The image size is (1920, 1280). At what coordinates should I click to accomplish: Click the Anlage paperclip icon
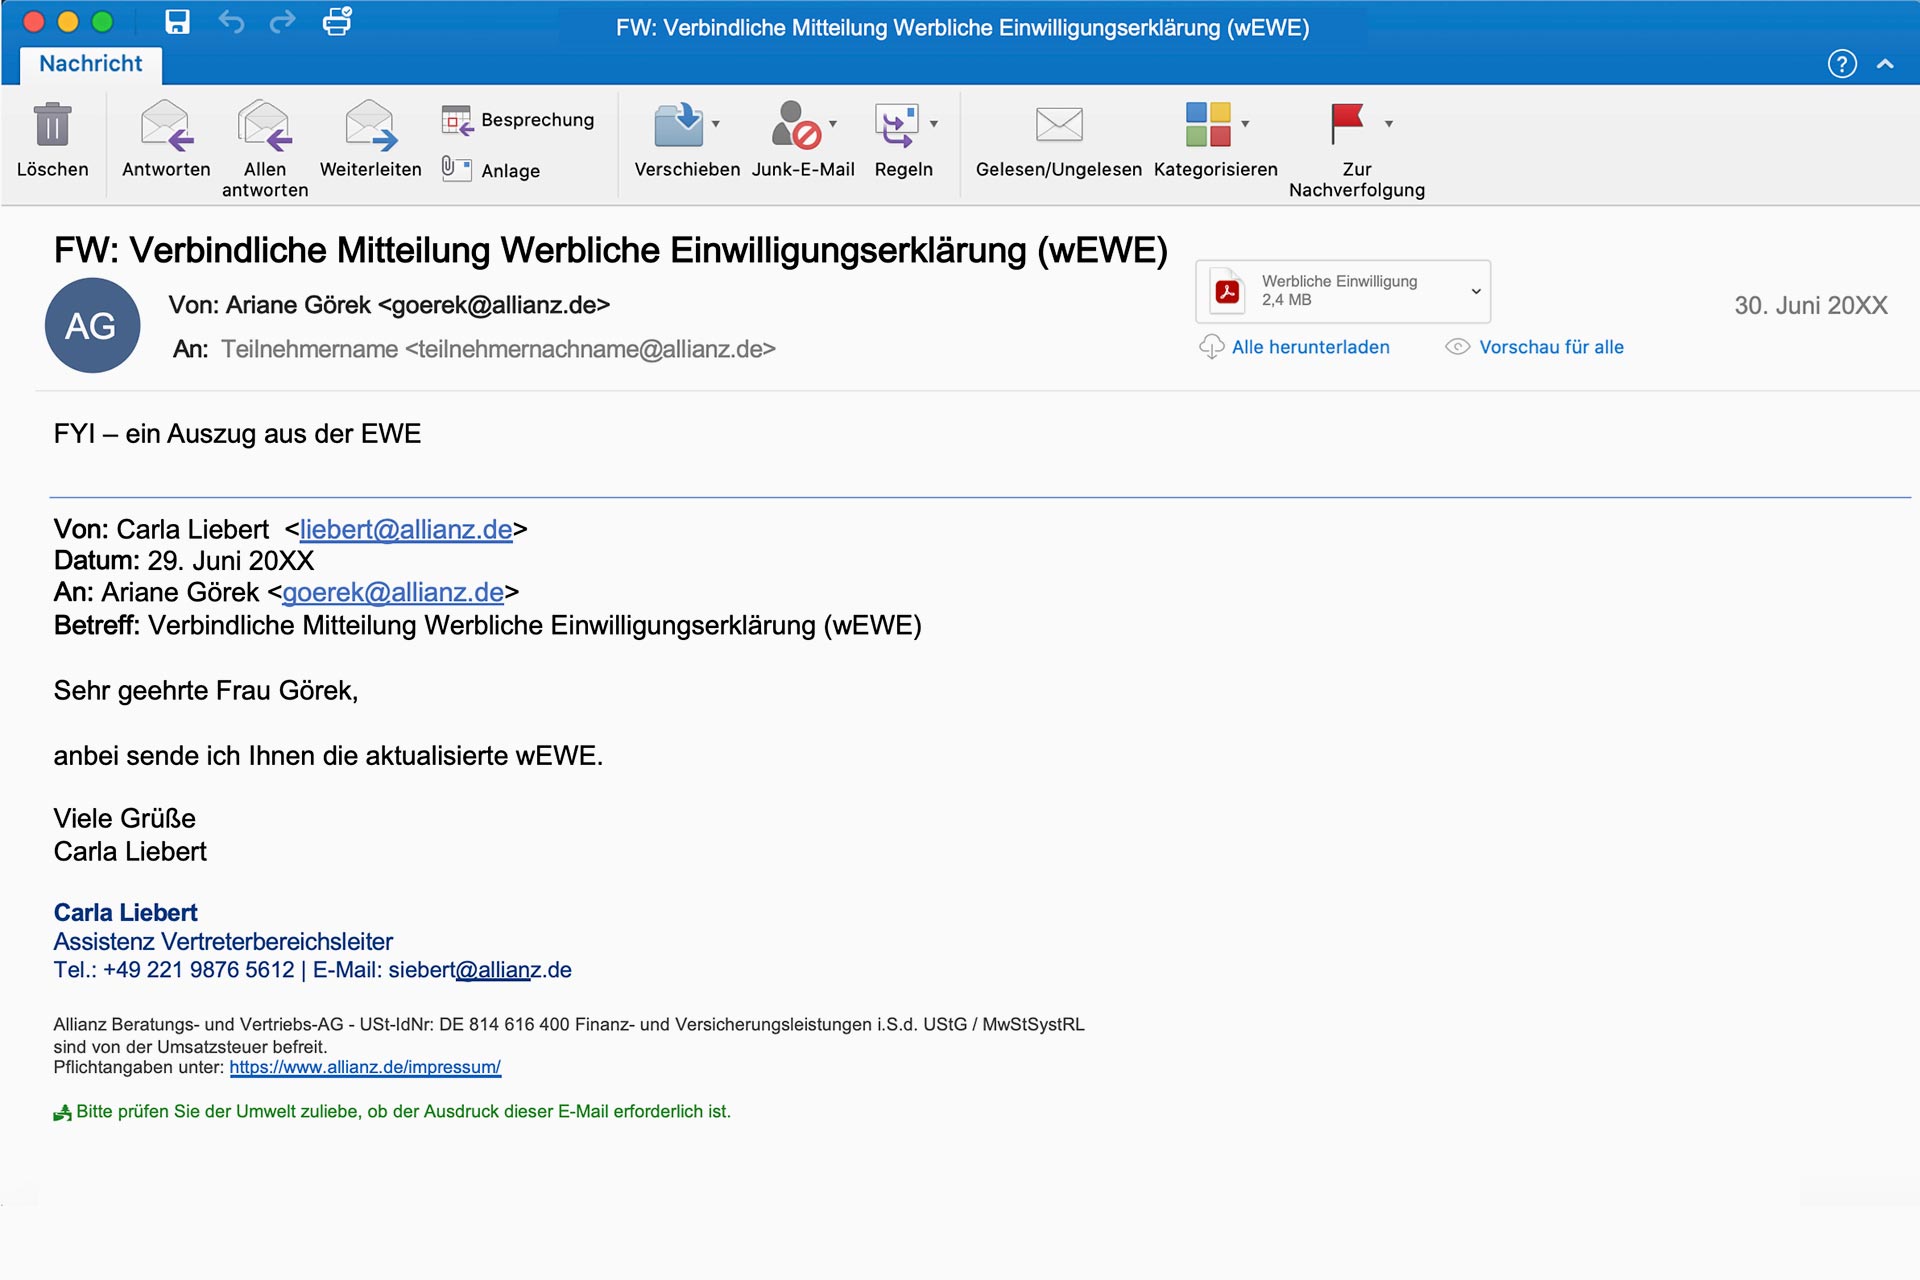(x=457, y=169)
